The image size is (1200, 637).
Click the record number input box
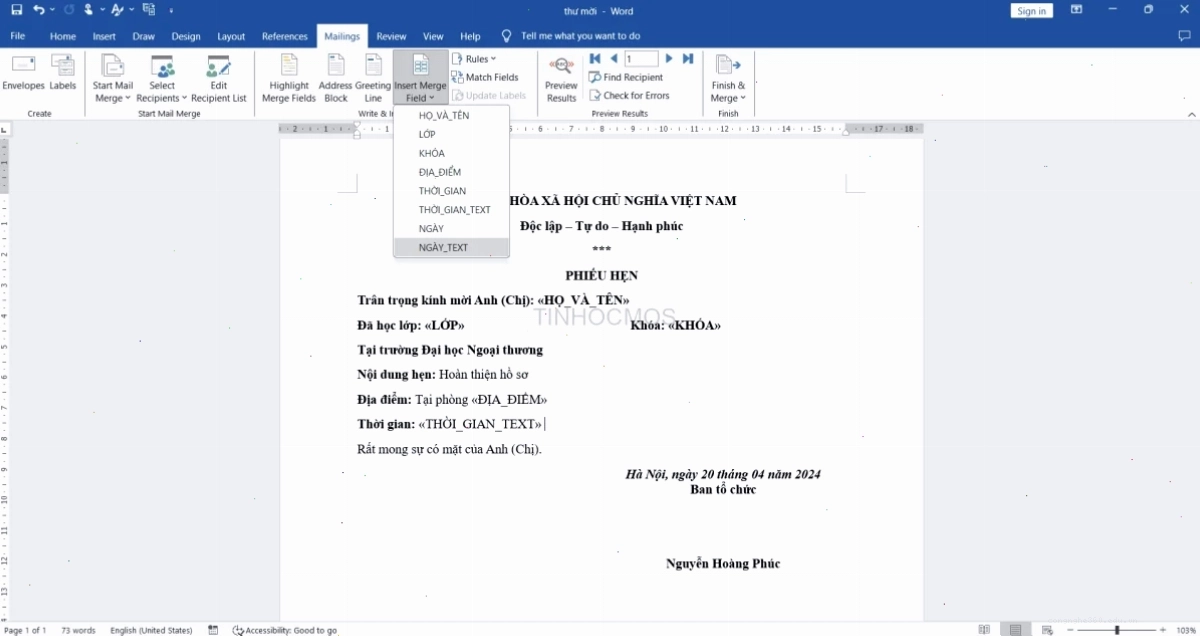click(x=641, y=59)
